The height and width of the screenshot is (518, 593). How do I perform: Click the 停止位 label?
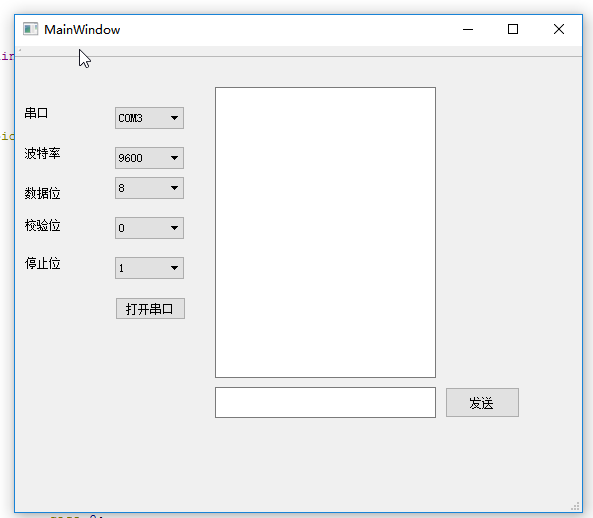42,263
